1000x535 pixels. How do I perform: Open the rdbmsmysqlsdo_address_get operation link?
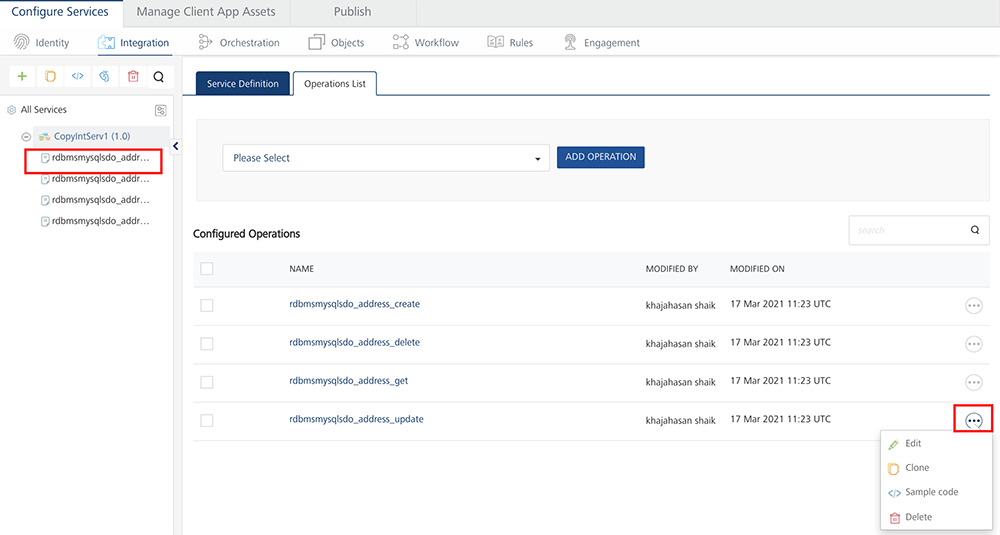coord(348,381)
